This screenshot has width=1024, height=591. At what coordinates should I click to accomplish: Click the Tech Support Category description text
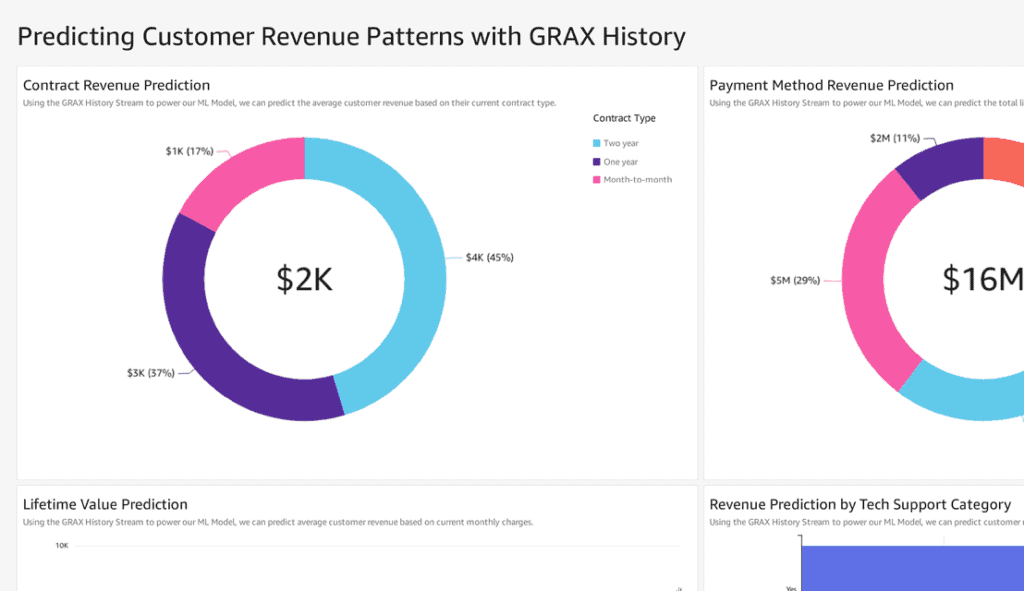867,522
